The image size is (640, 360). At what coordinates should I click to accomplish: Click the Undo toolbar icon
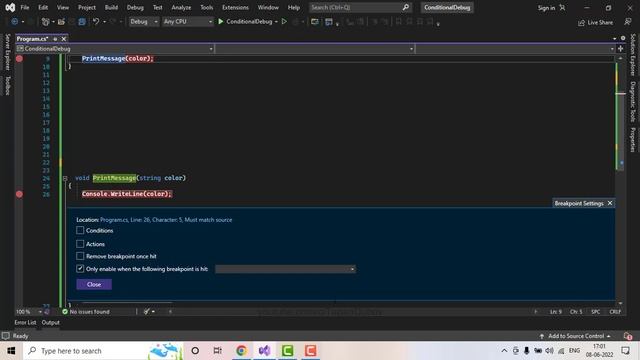tap(96, 22)
